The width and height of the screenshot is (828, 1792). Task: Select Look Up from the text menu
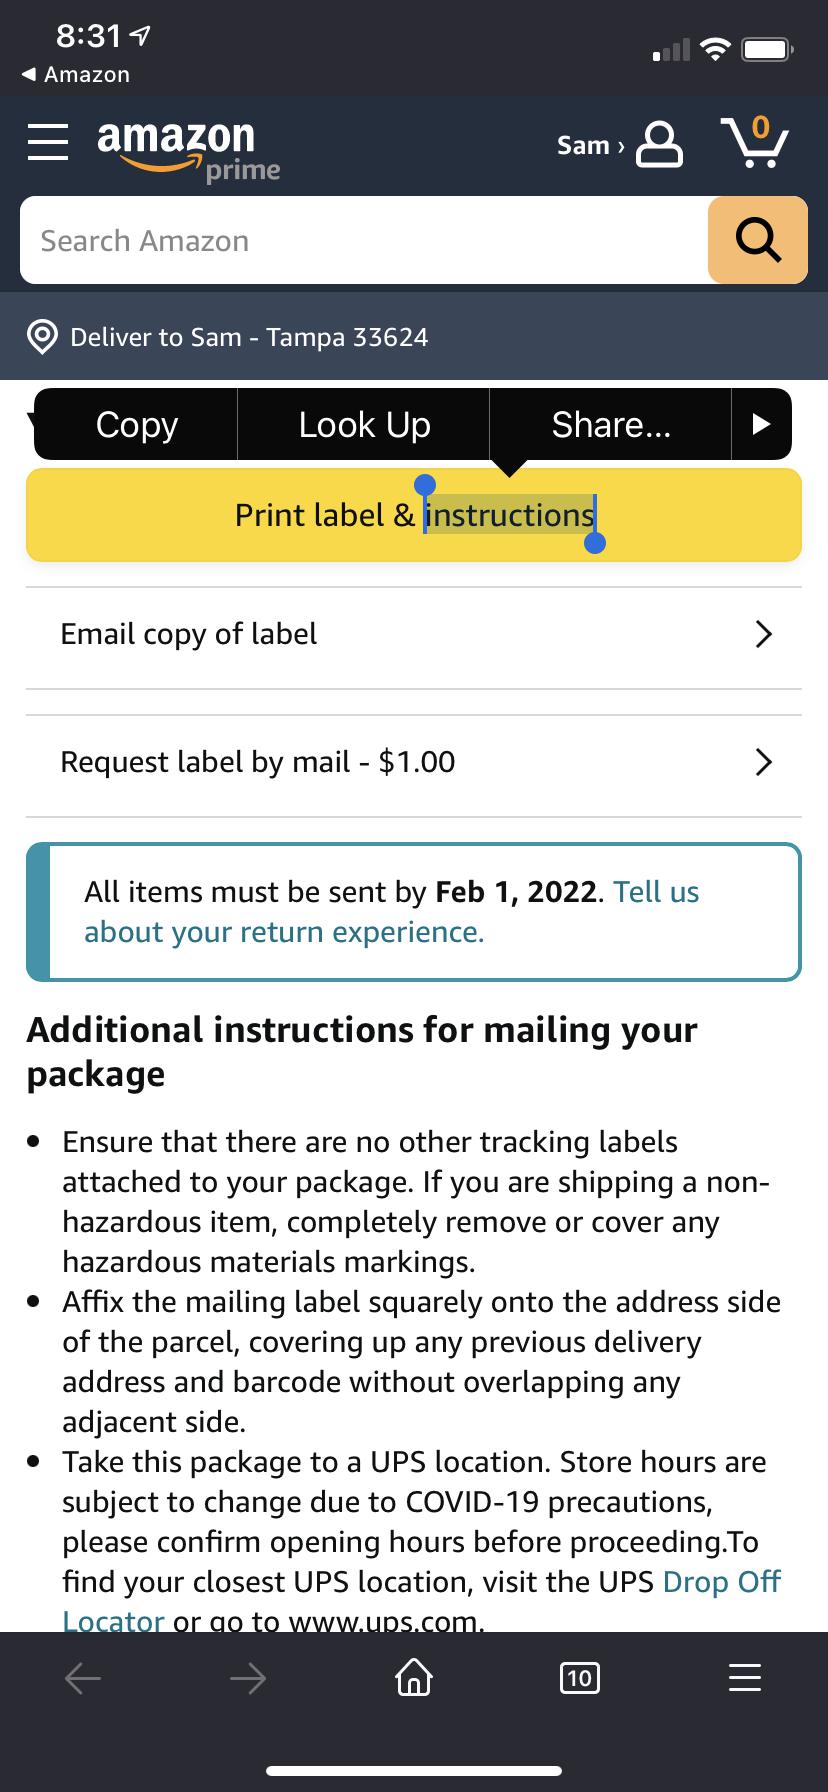pyautogui.click(x=363, y=424)
